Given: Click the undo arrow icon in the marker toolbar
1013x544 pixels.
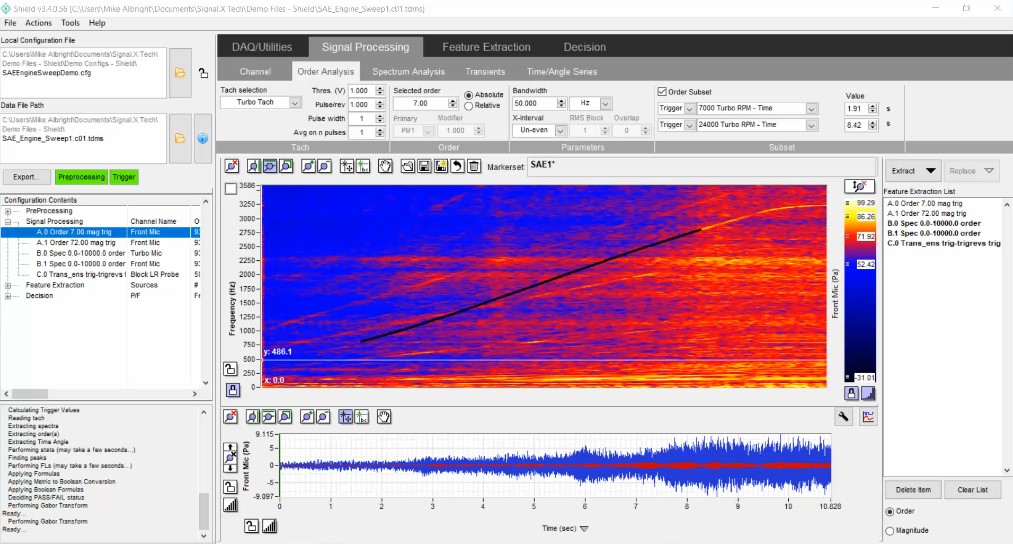Looking at the screenshot, I should coord(457,166).
